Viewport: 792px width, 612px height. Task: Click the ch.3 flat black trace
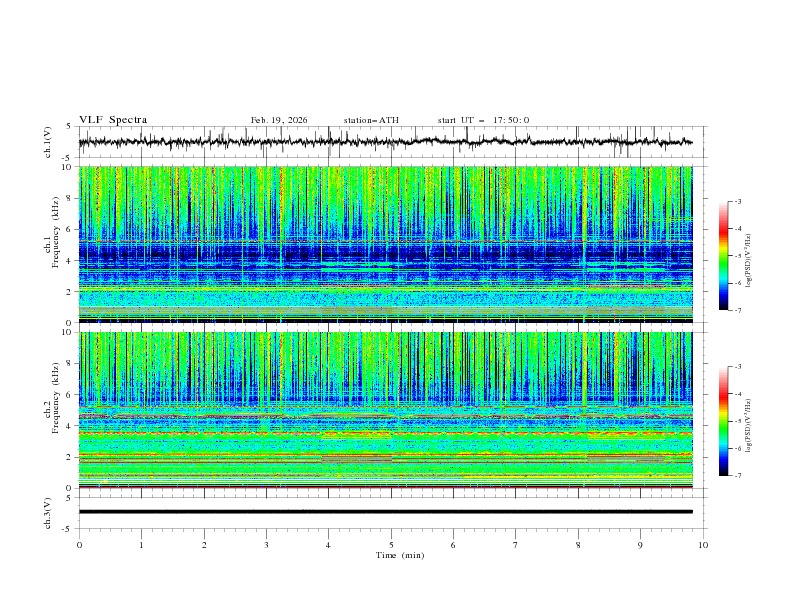pos(385,512)
